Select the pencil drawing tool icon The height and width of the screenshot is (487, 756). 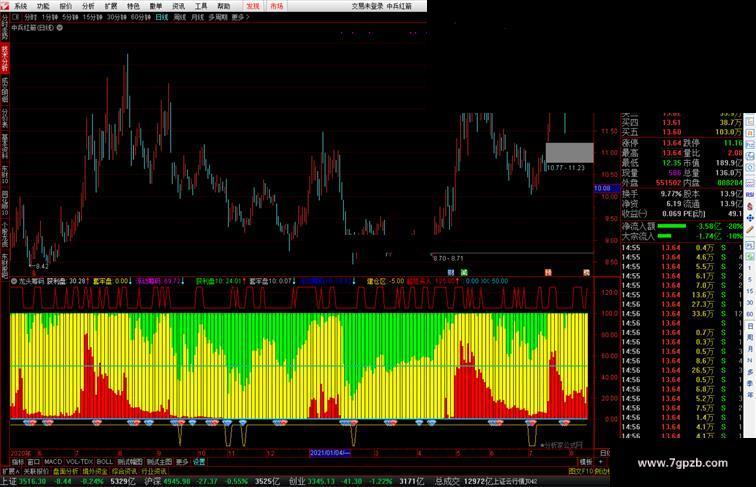coord(750,230)
